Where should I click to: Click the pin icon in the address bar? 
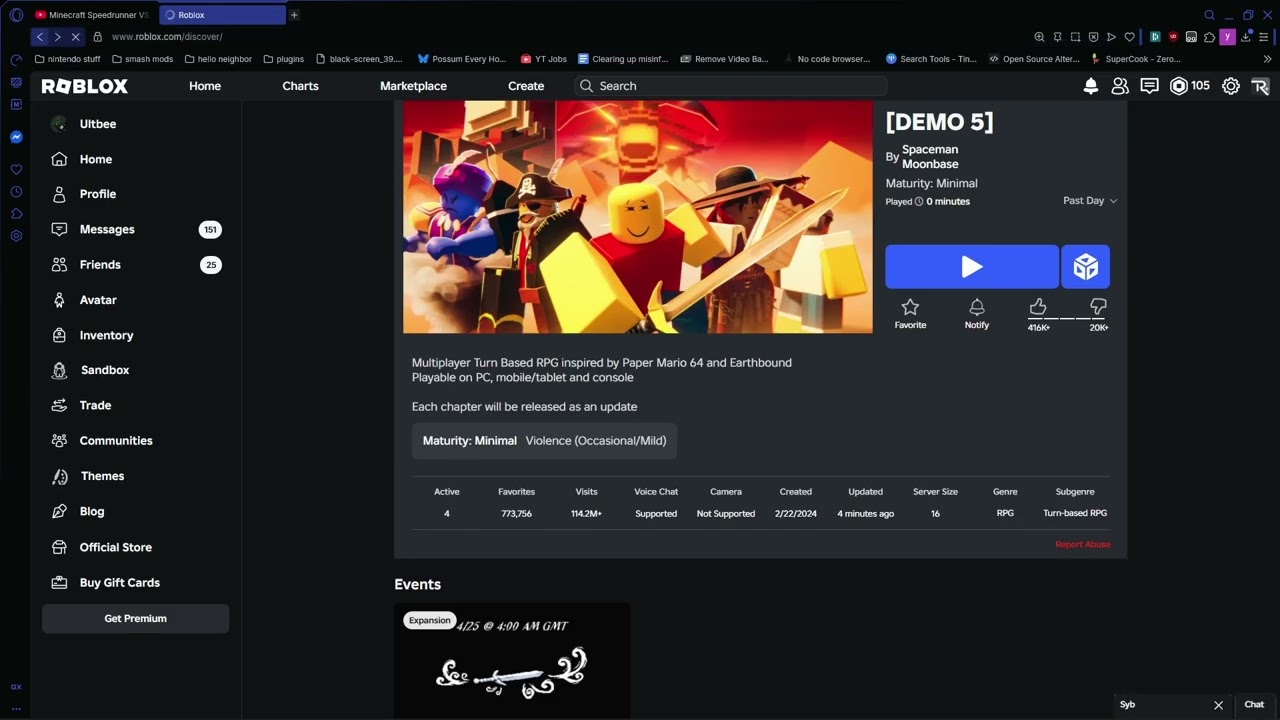(x=1057, y=37)
